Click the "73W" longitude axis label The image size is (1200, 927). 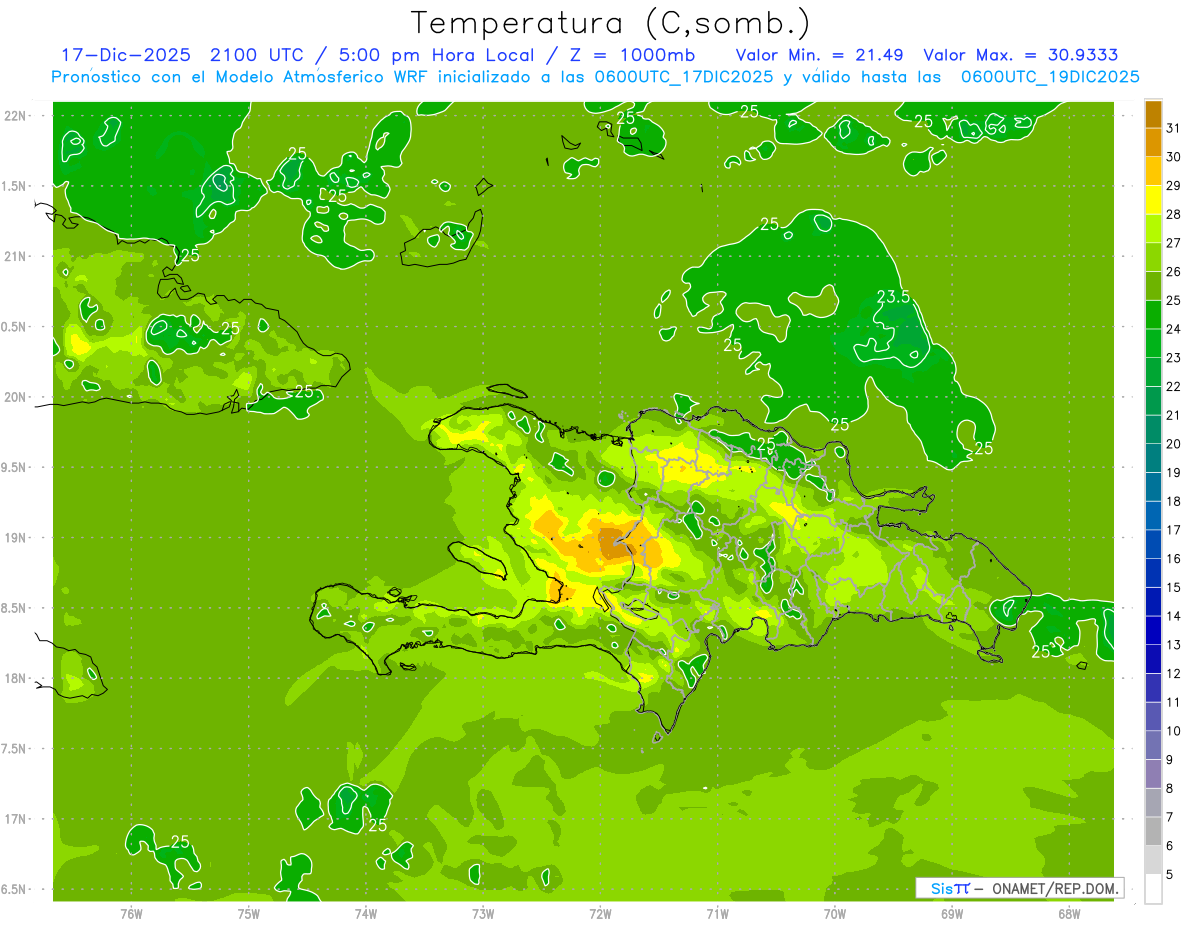click(x=483, y=913)
